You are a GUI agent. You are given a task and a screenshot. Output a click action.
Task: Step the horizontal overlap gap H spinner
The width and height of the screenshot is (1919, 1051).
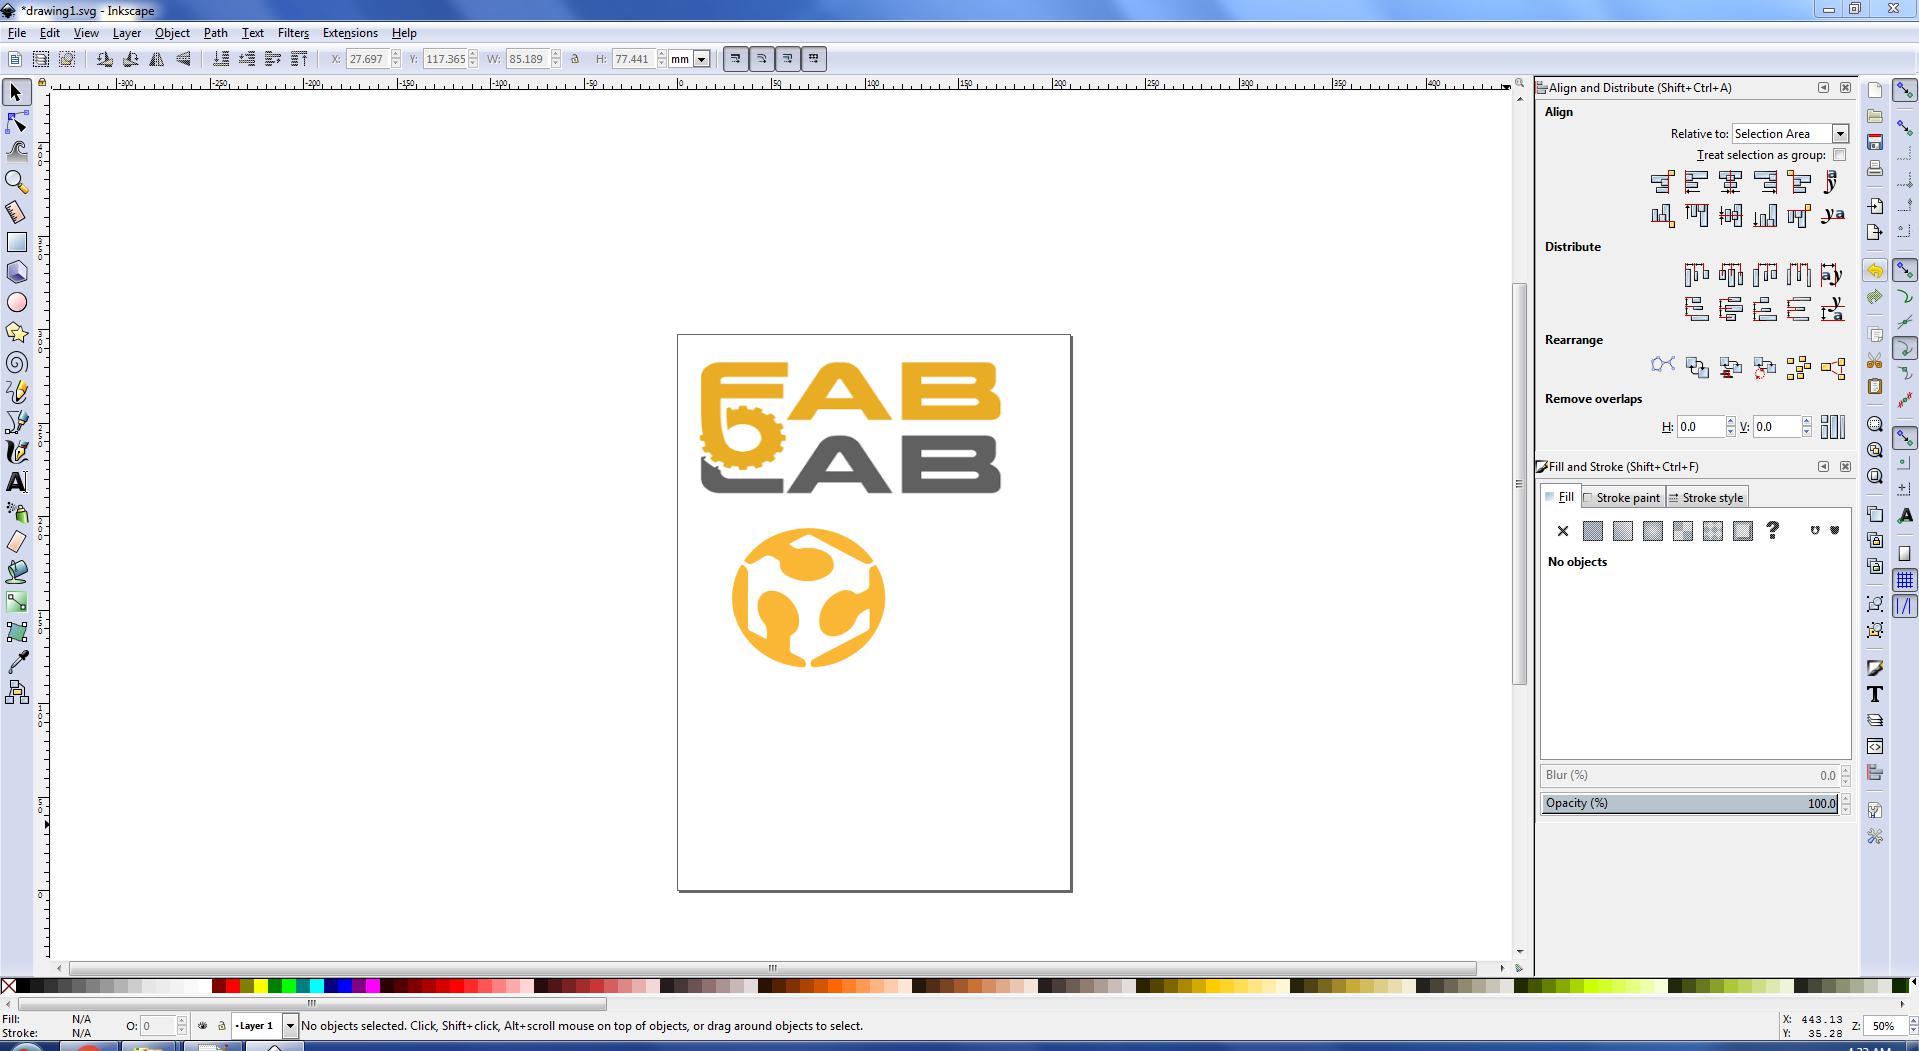pyautogui.click(x=1731, y=427)
